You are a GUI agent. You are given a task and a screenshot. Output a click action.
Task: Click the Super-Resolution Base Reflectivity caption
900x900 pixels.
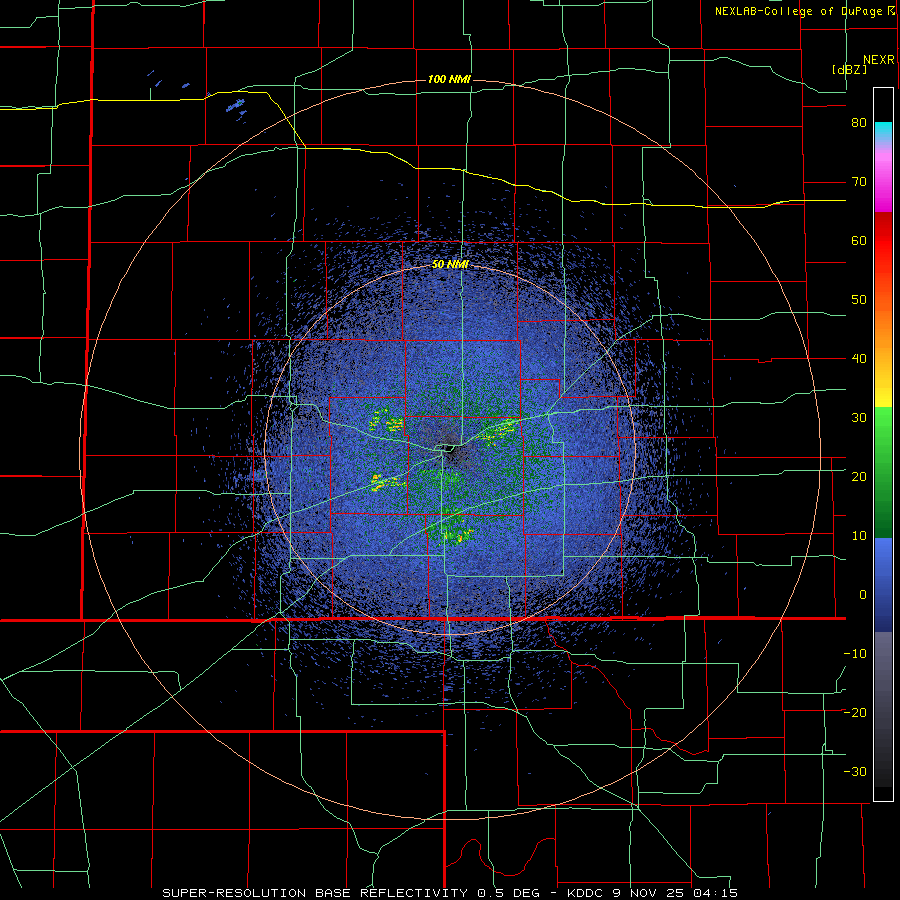[450, 893]
